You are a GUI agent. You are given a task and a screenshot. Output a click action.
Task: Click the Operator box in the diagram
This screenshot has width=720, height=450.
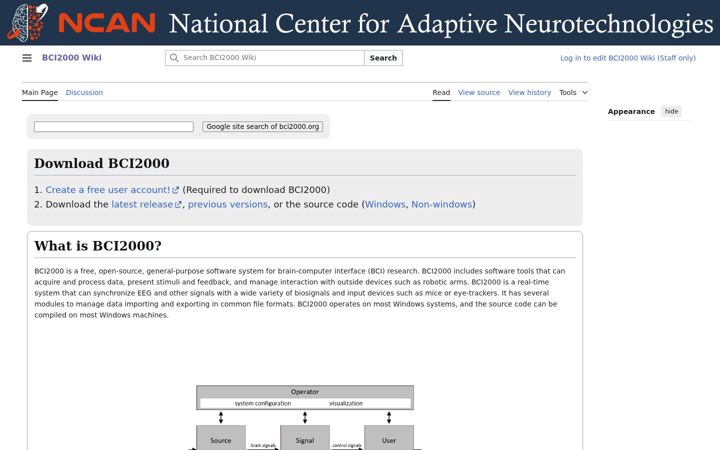point(305,398)
